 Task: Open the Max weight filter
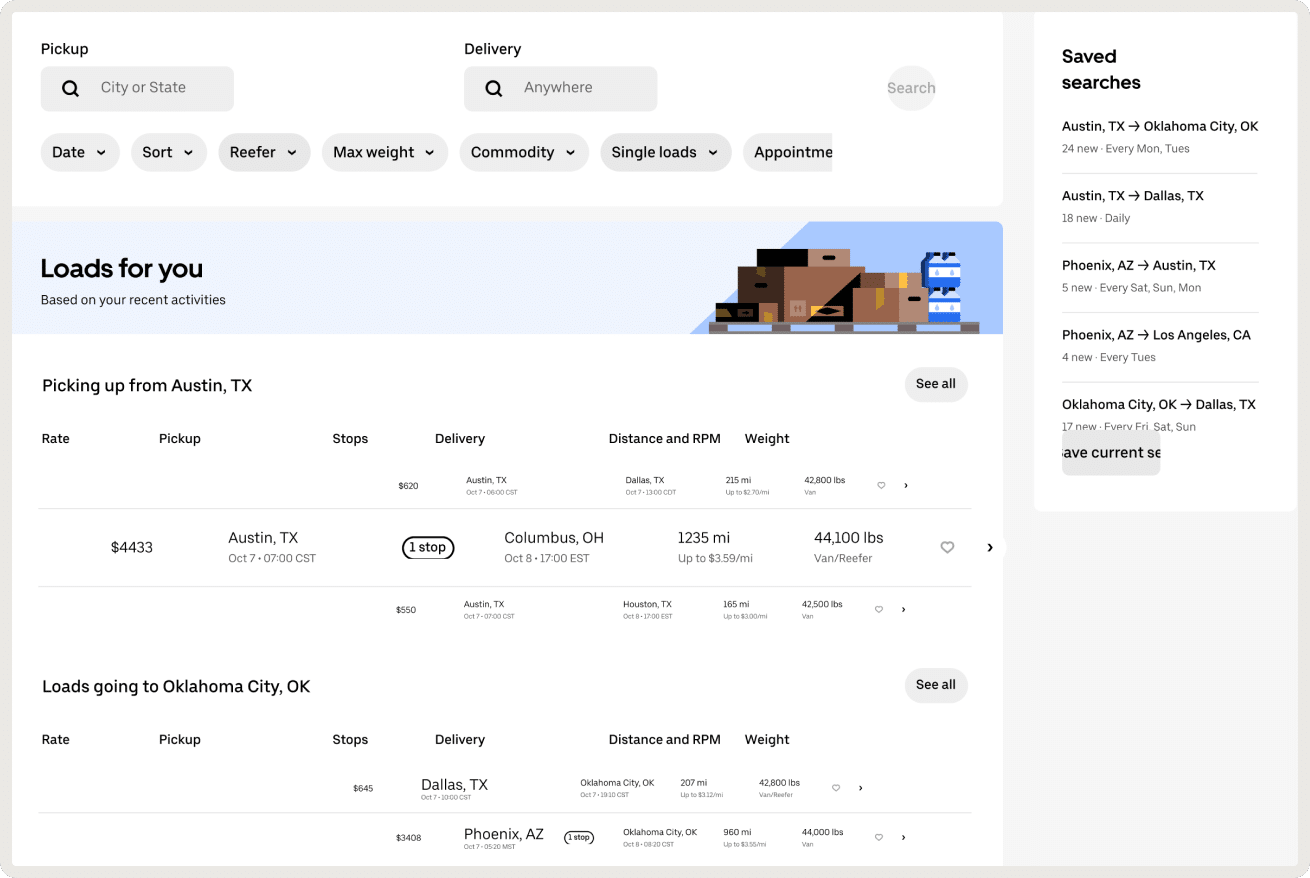click(385, 152)
